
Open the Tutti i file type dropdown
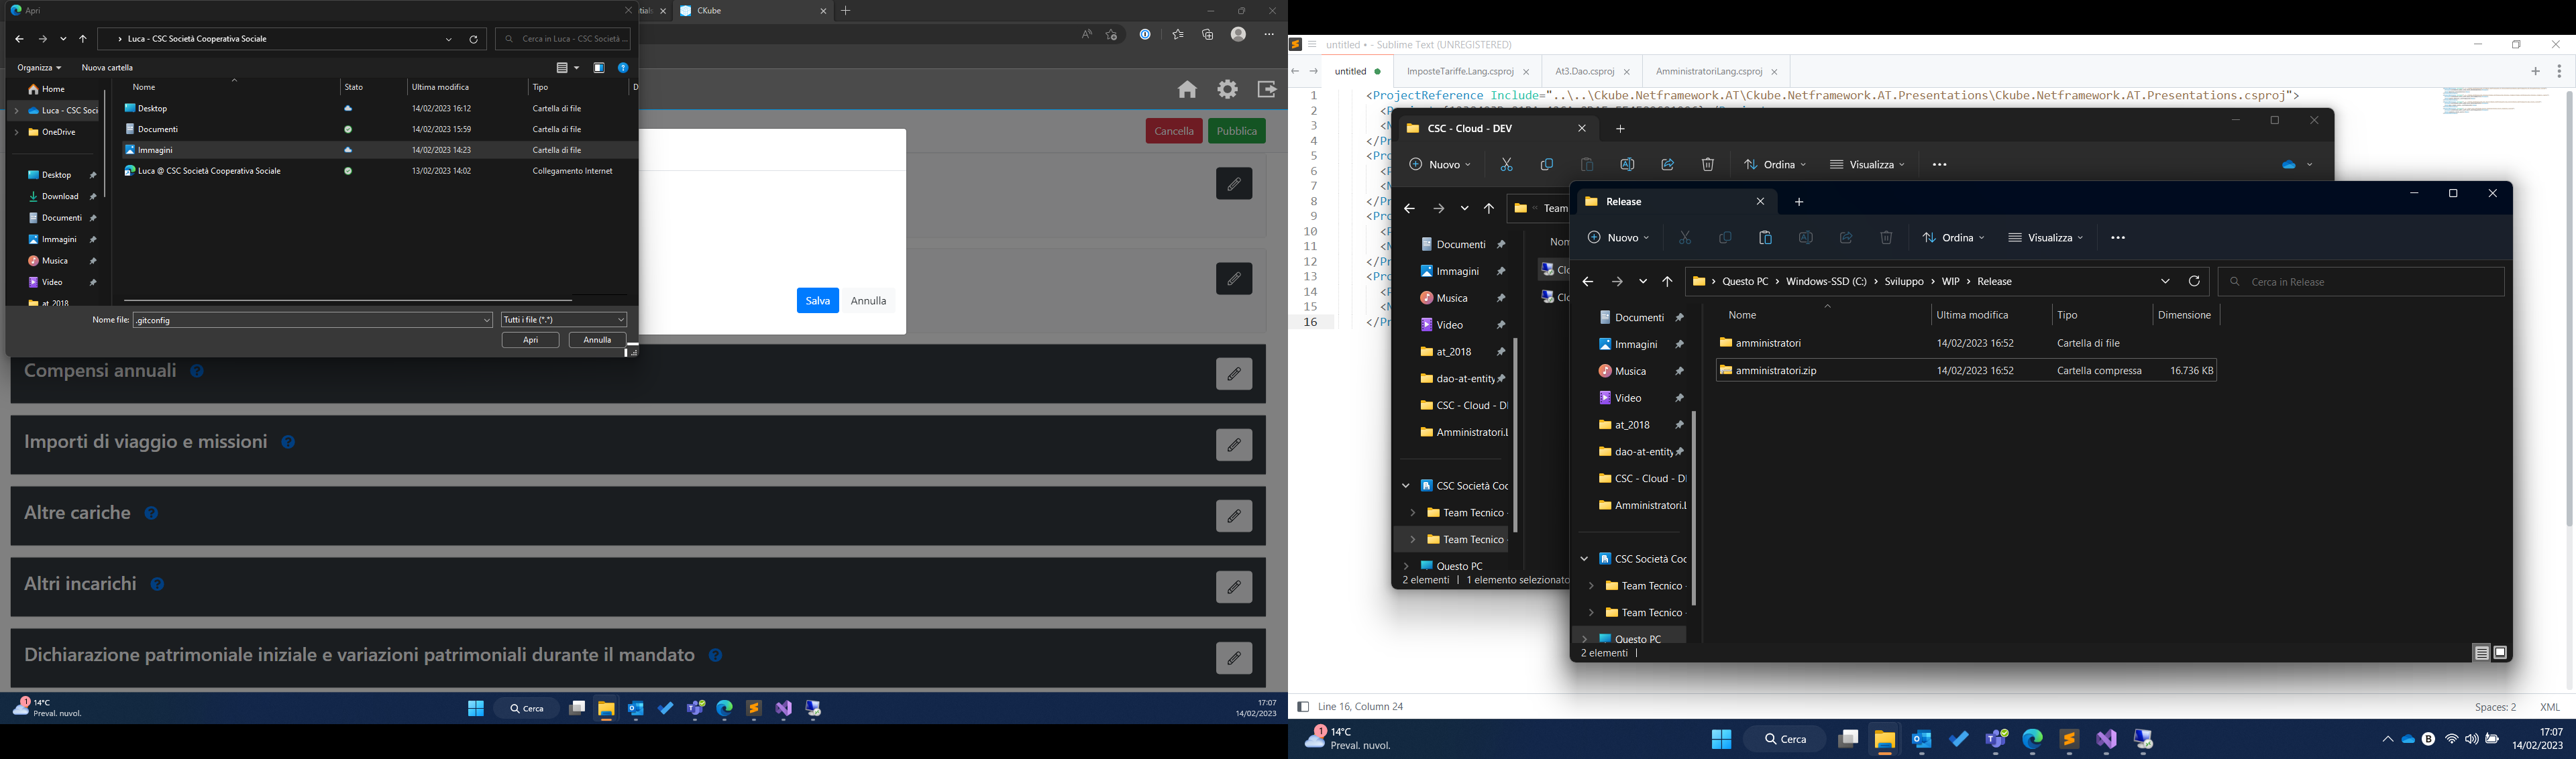point(564,320)
